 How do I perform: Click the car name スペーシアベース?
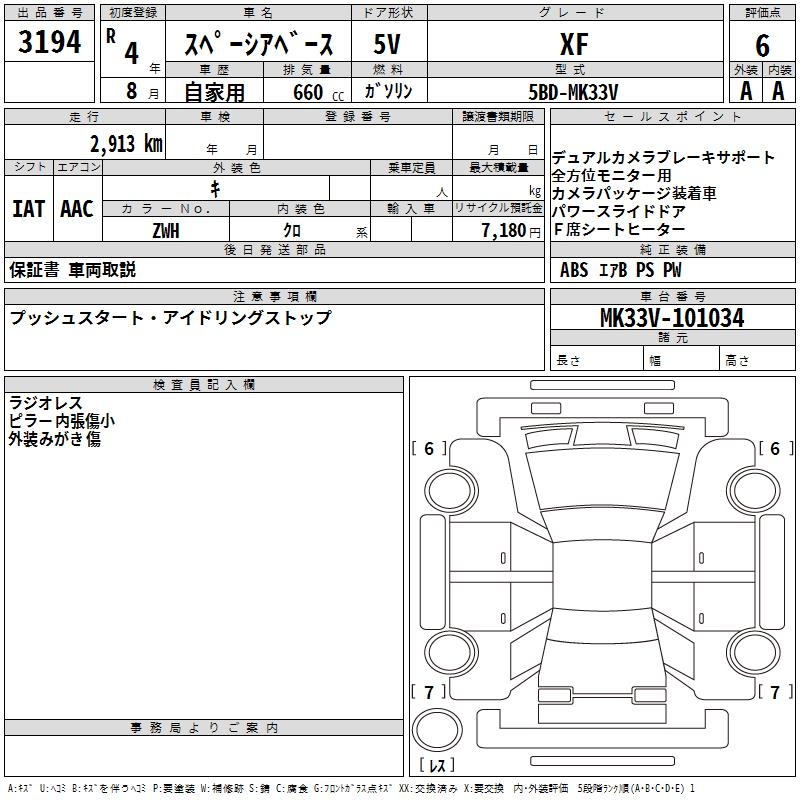point(259,43)
